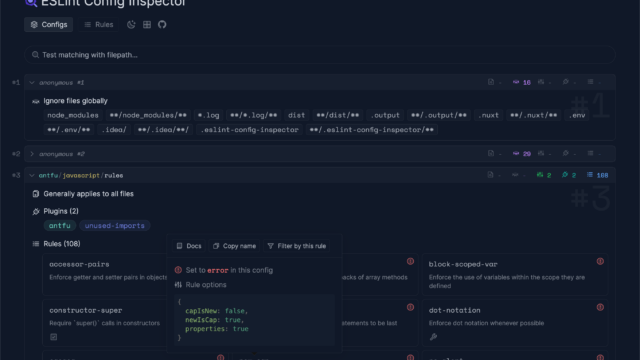Click the antfu plugin badge
This screenshot has height=360, width=640.
tap(60, 225)
